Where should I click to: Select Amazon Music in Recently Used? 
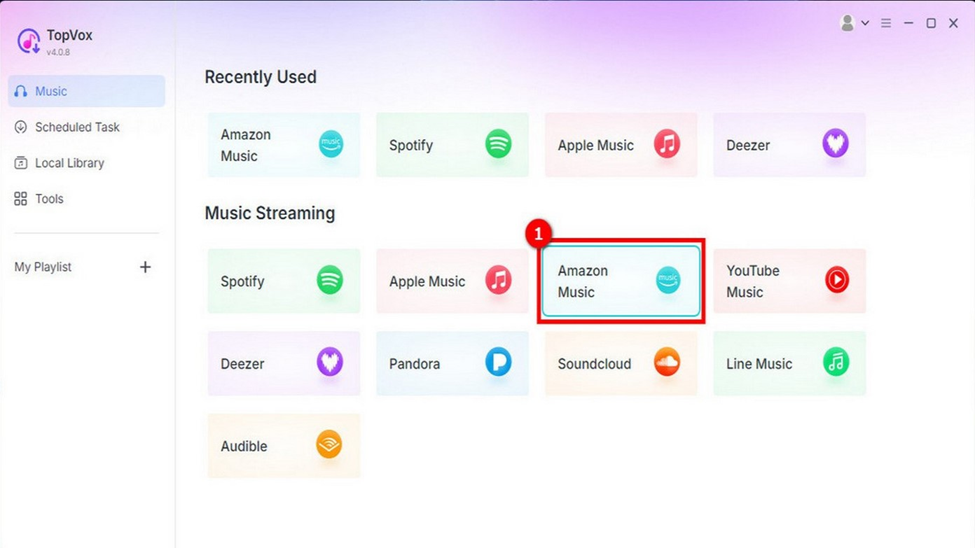tap(283, 145)
